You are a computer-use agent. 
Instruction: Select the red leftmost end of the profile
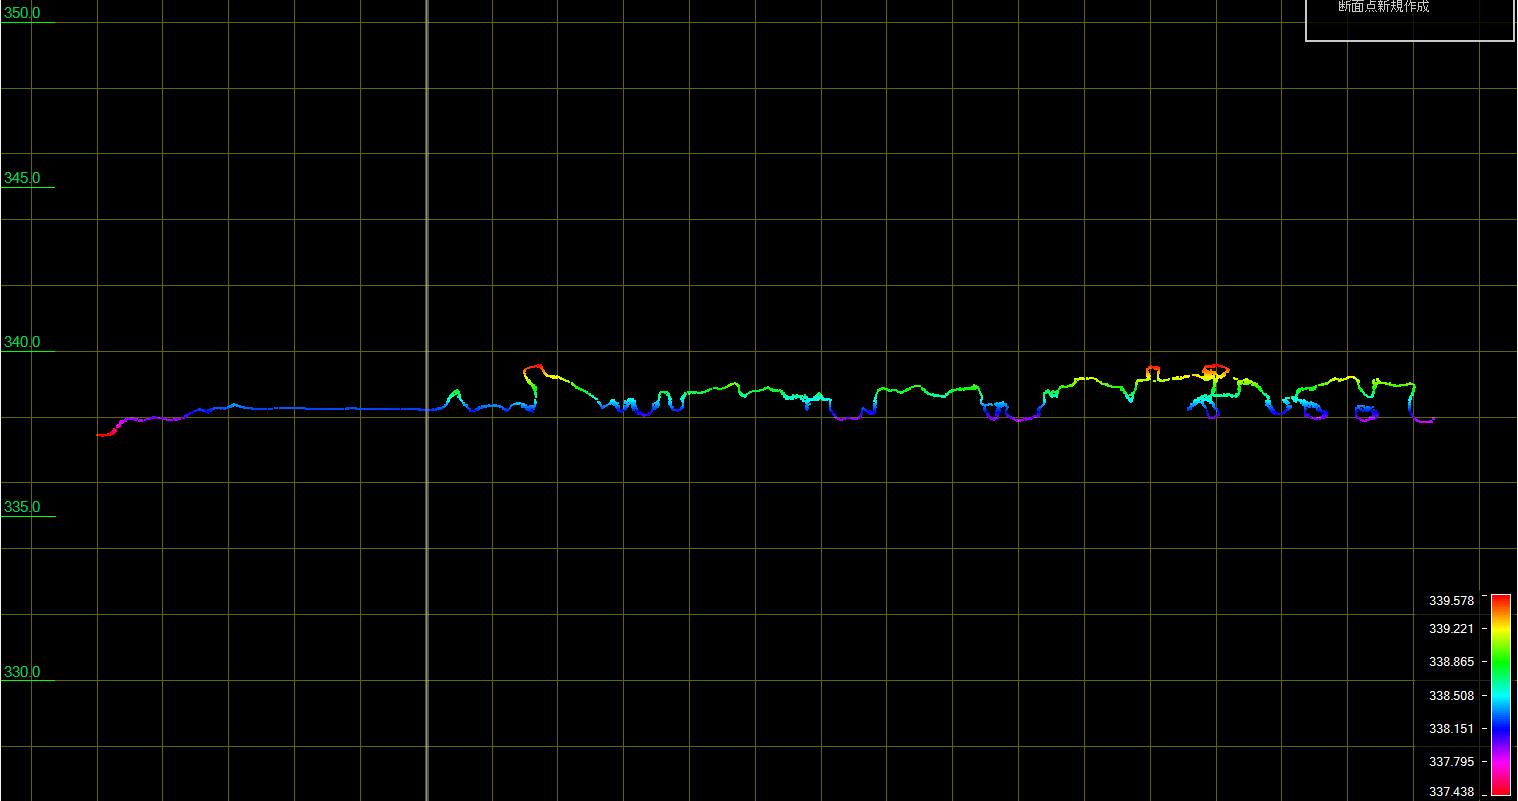[101, 435]
